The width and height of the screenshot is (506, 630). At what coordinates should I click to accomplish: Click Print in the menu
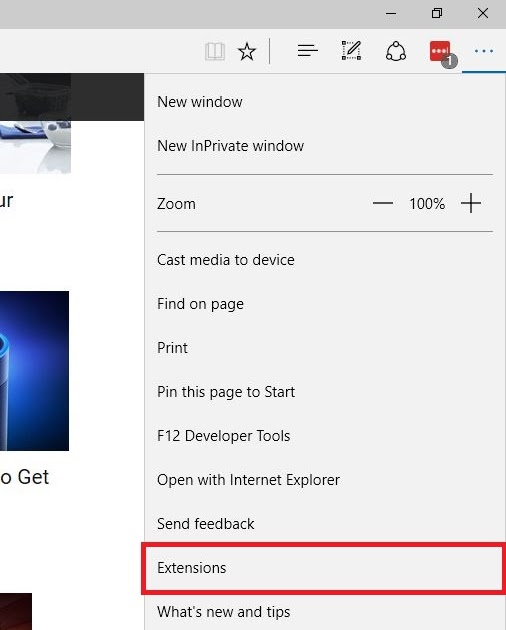(325, 348)
